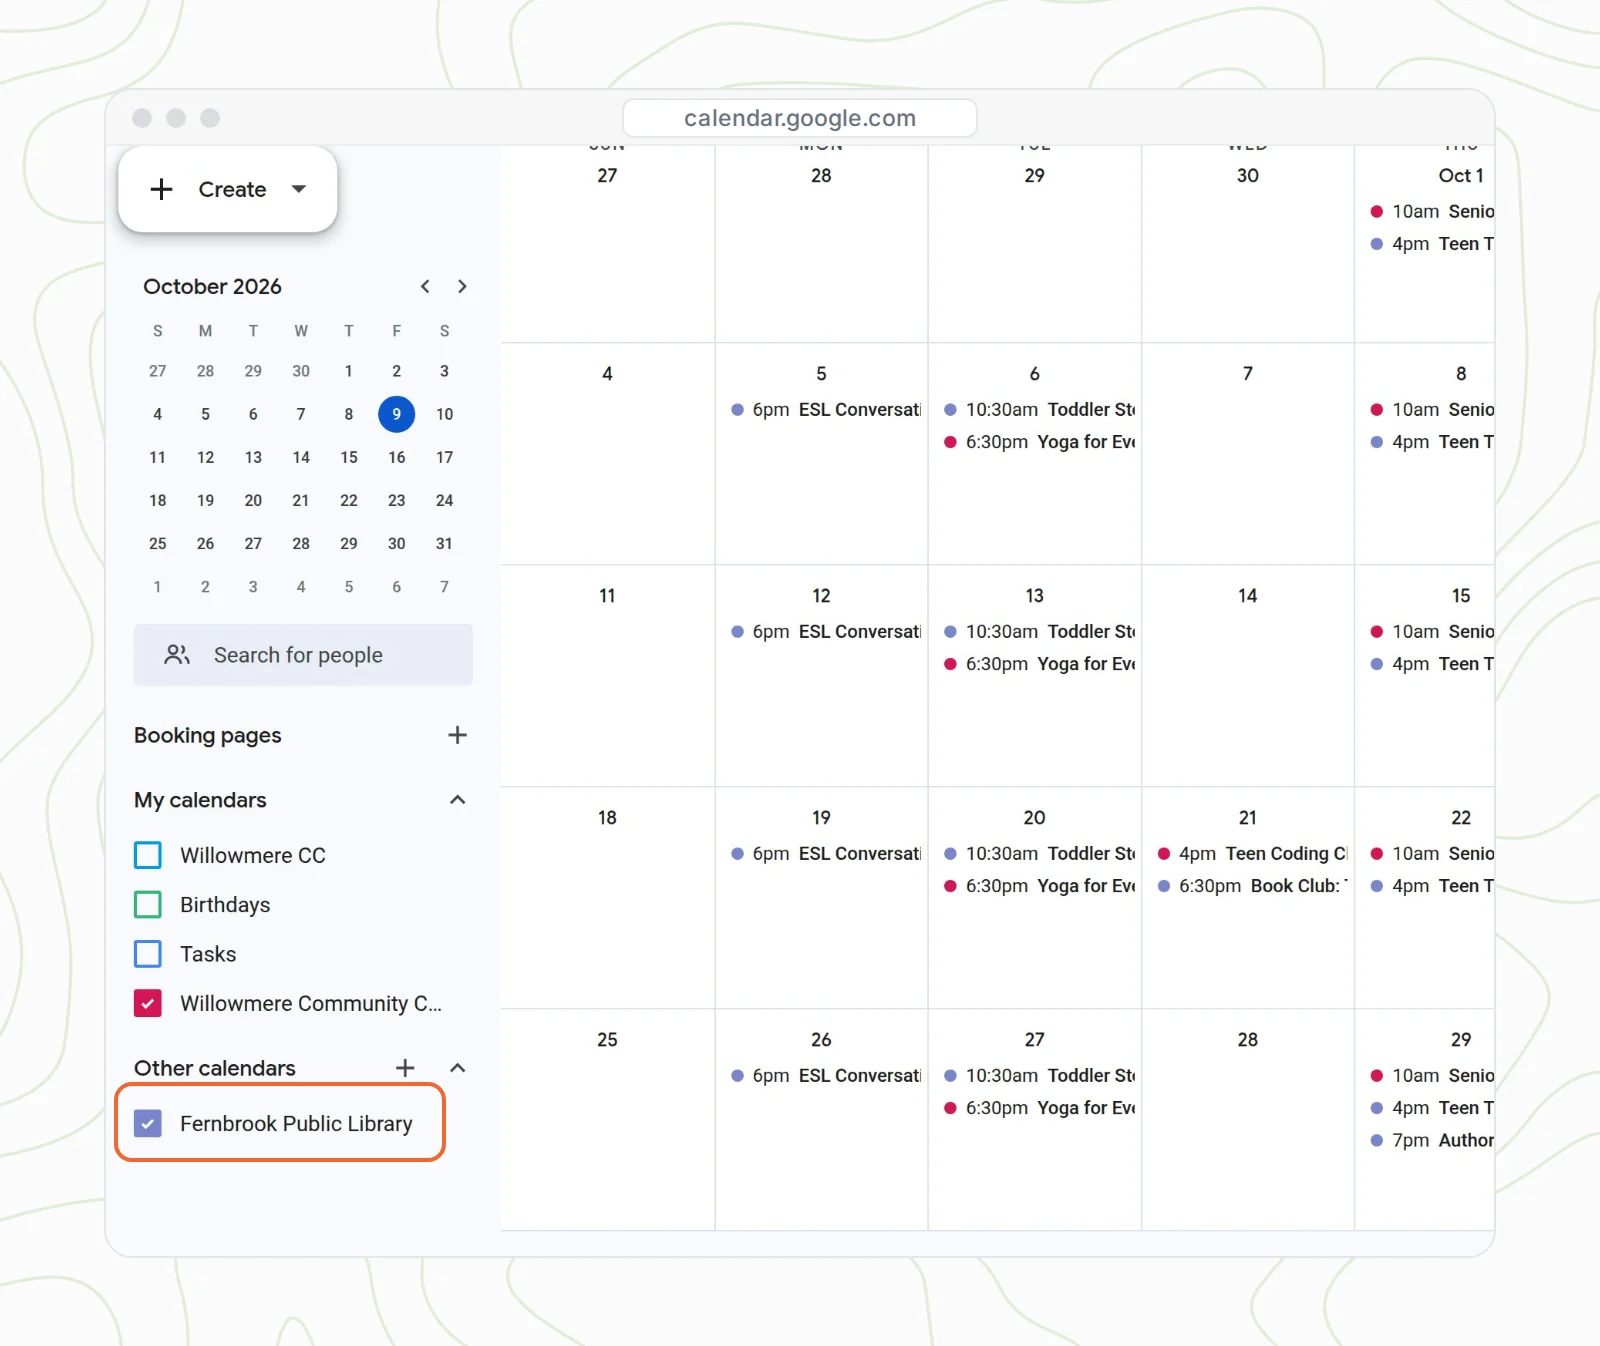This screenshot has height=1346, width=1600.
Task: Open 10am Senior event on Oct 1
Action: [x=1431, y=212]
